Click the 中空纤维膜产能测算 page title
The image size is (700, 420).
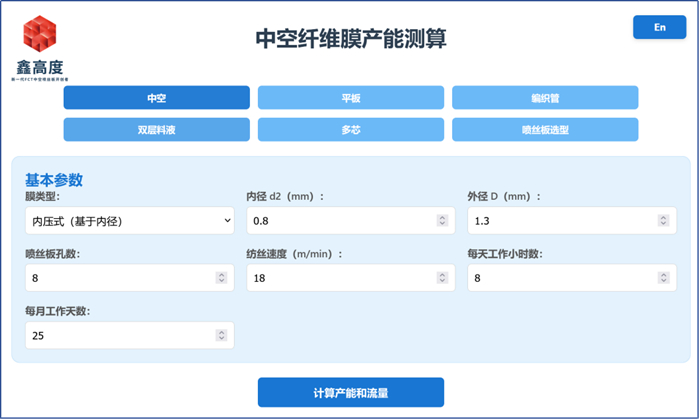click(x=351, y=38)
